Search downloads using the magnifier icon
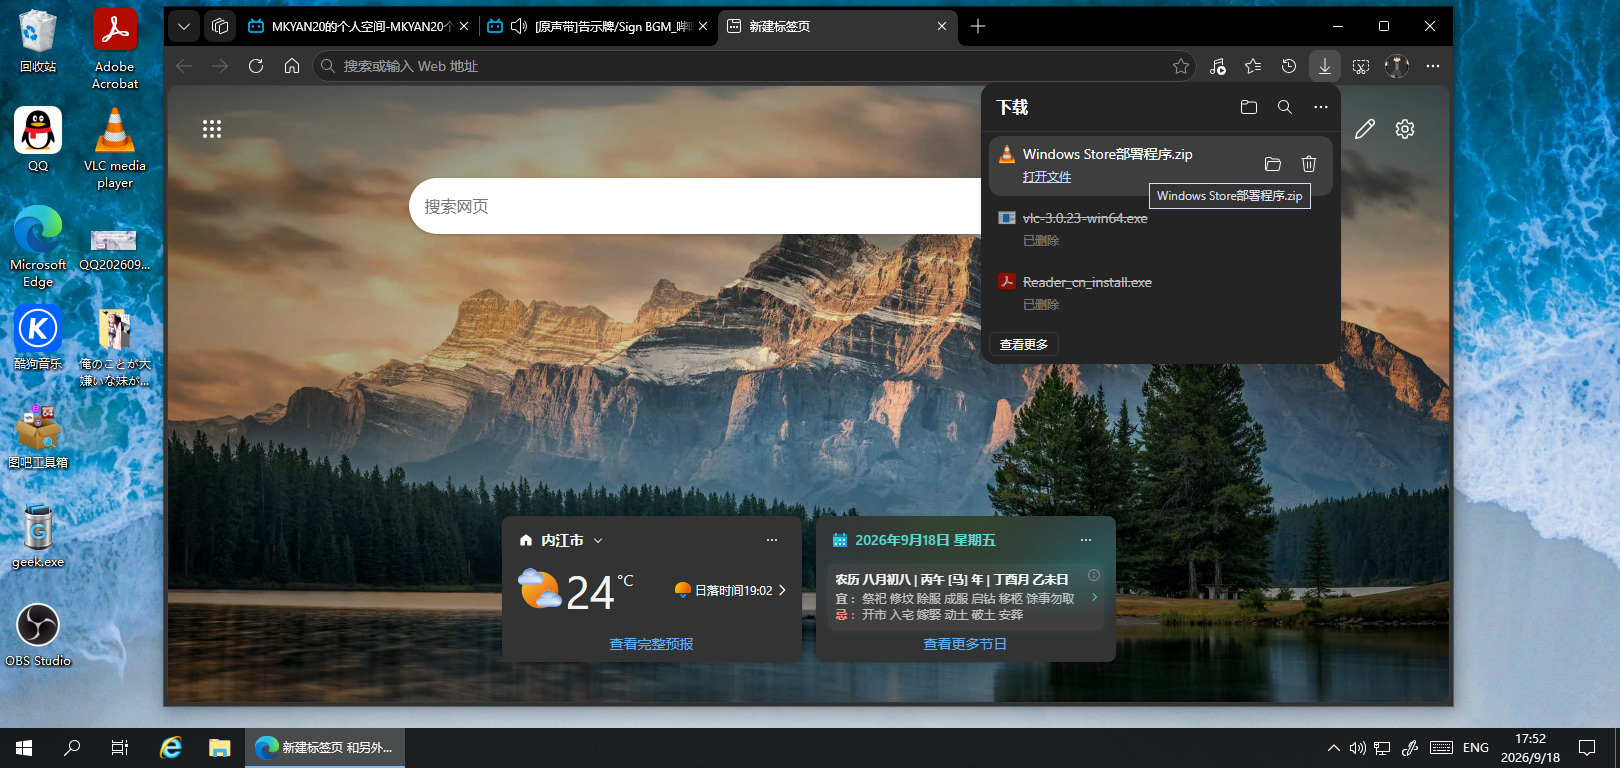The image size is (1620, 768). pos(1285,107)
